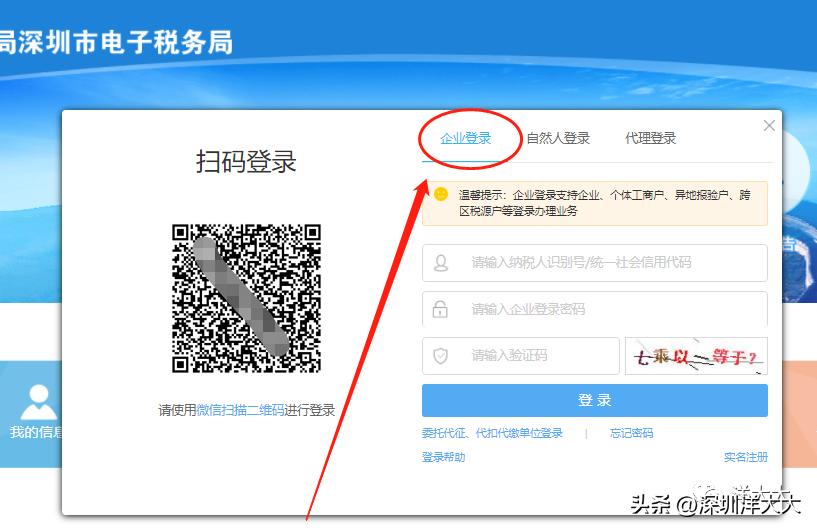817x531 pixels.
Task: Open the 登录帮助 link
Action: [443, 457]
